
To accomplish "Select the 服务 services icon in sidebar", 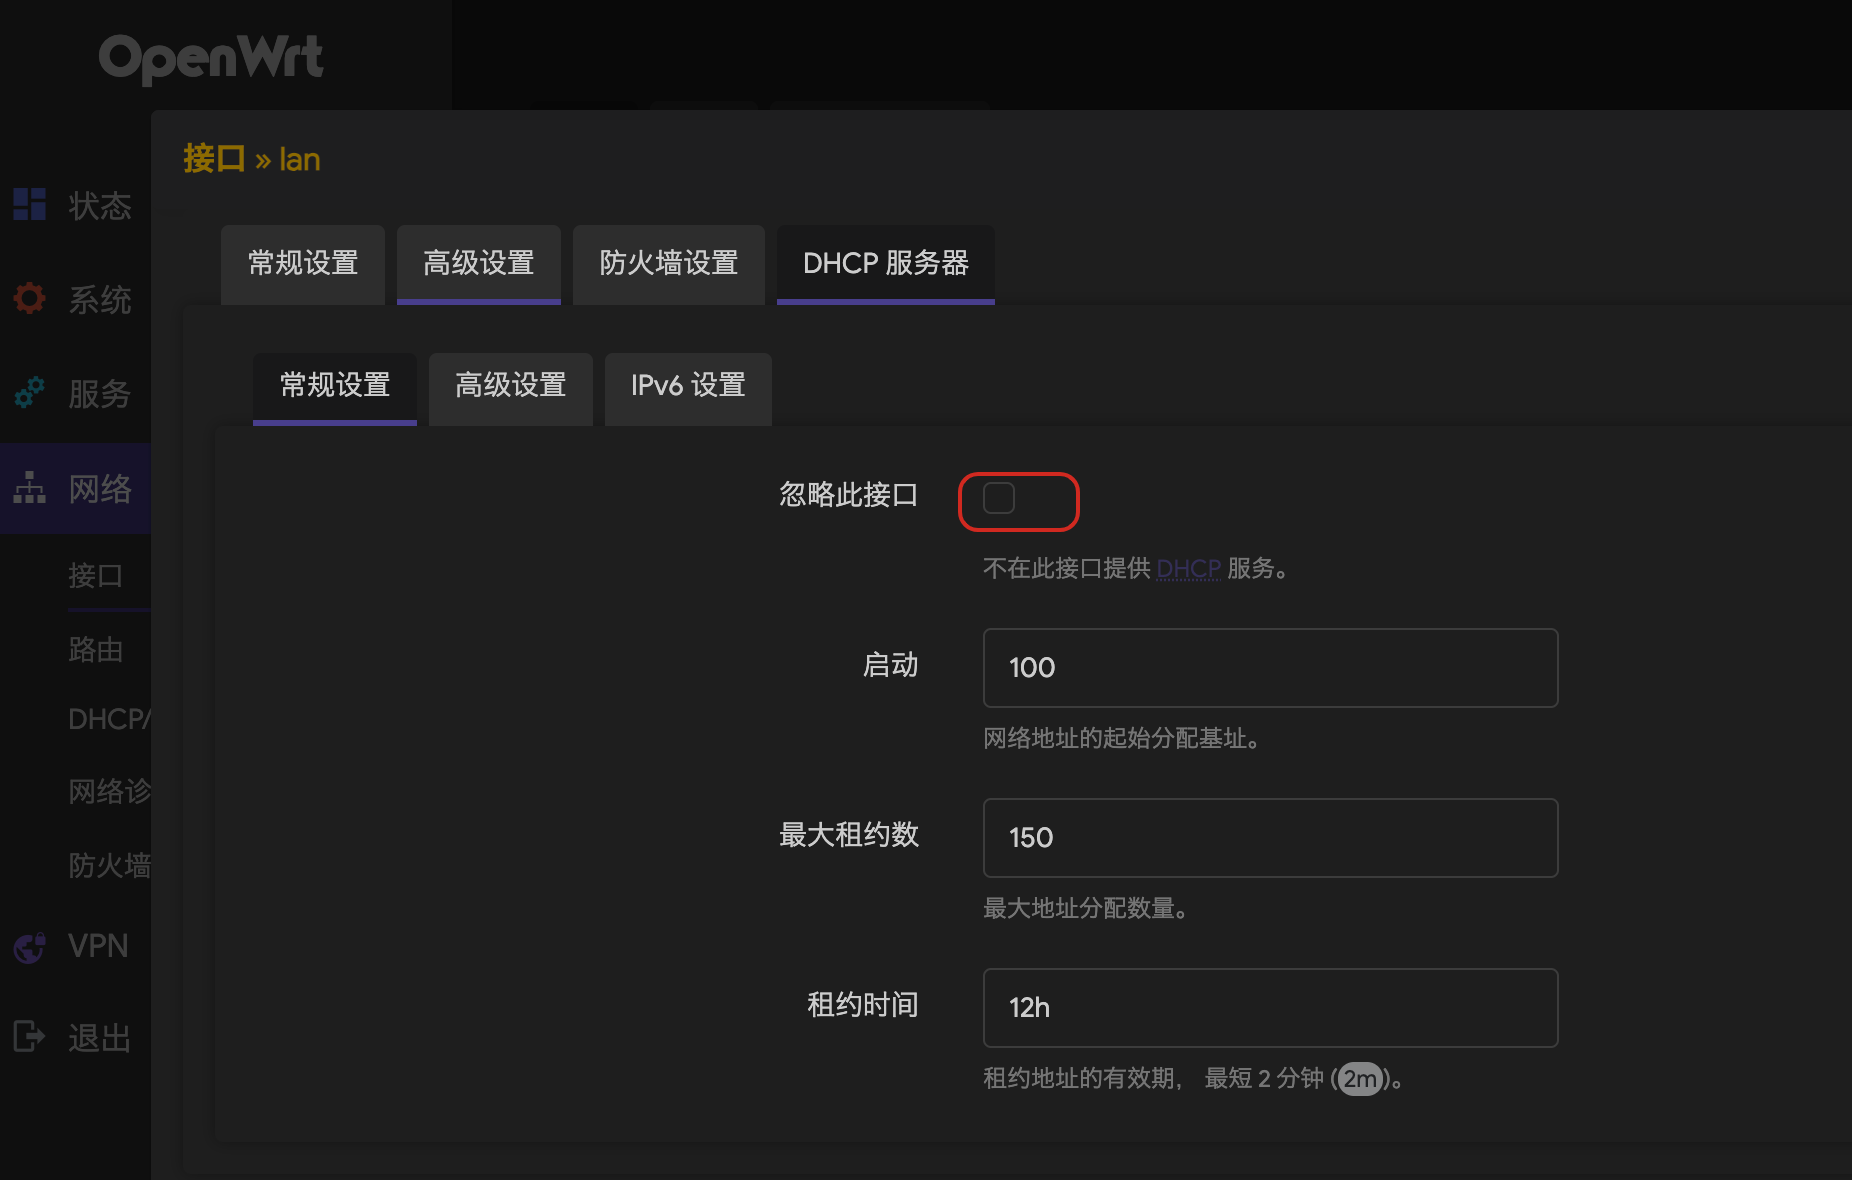I will 29,393.
